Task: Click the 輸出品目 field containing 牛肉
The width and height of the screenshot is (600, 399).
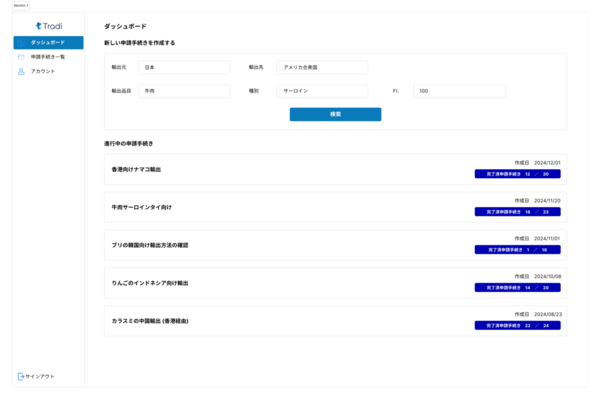Action: [184, 91]
